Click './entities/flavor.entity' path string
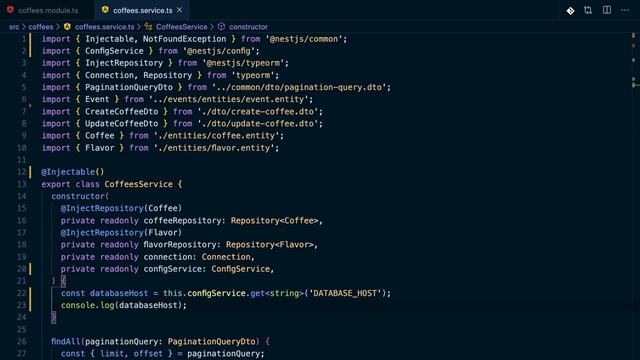Viewport: 640px width, 360px height. [214, 148]
